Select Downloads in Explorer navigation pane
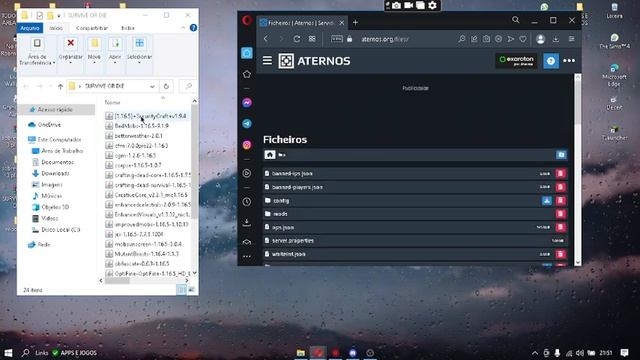 pyautogui.click(x=56, y=173)
